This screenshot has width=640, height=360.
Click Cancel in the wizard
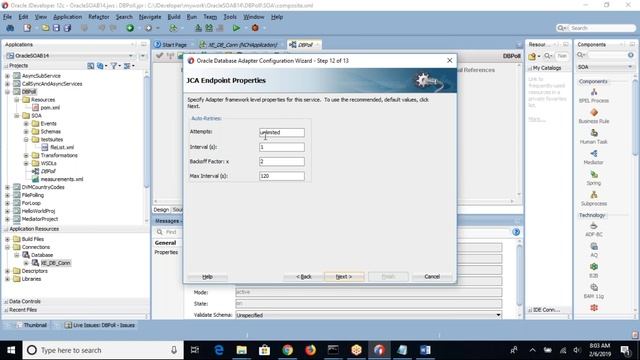pyautogui.click(x=432, y=277)
